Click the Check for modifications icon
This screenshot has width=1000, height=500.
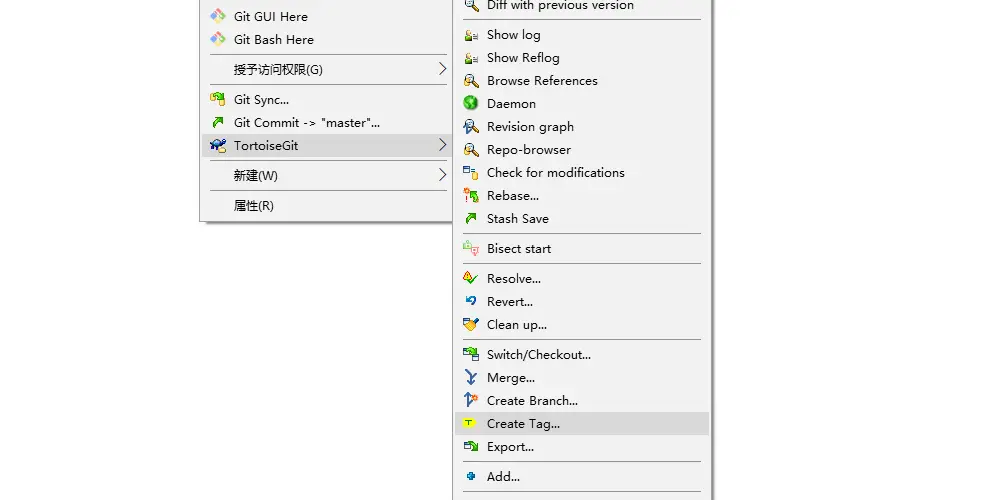pyautogui.click(x=471, y=172)
